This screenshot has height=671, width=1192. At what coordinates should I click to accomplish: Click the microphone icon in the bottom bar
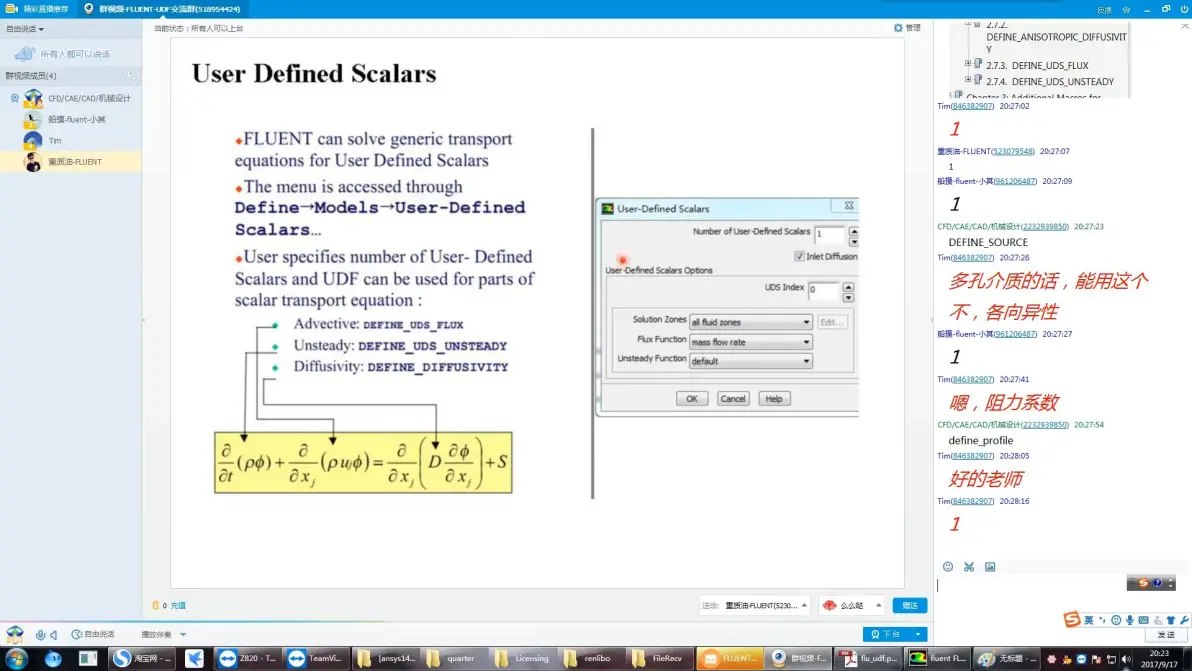point(40,635)
